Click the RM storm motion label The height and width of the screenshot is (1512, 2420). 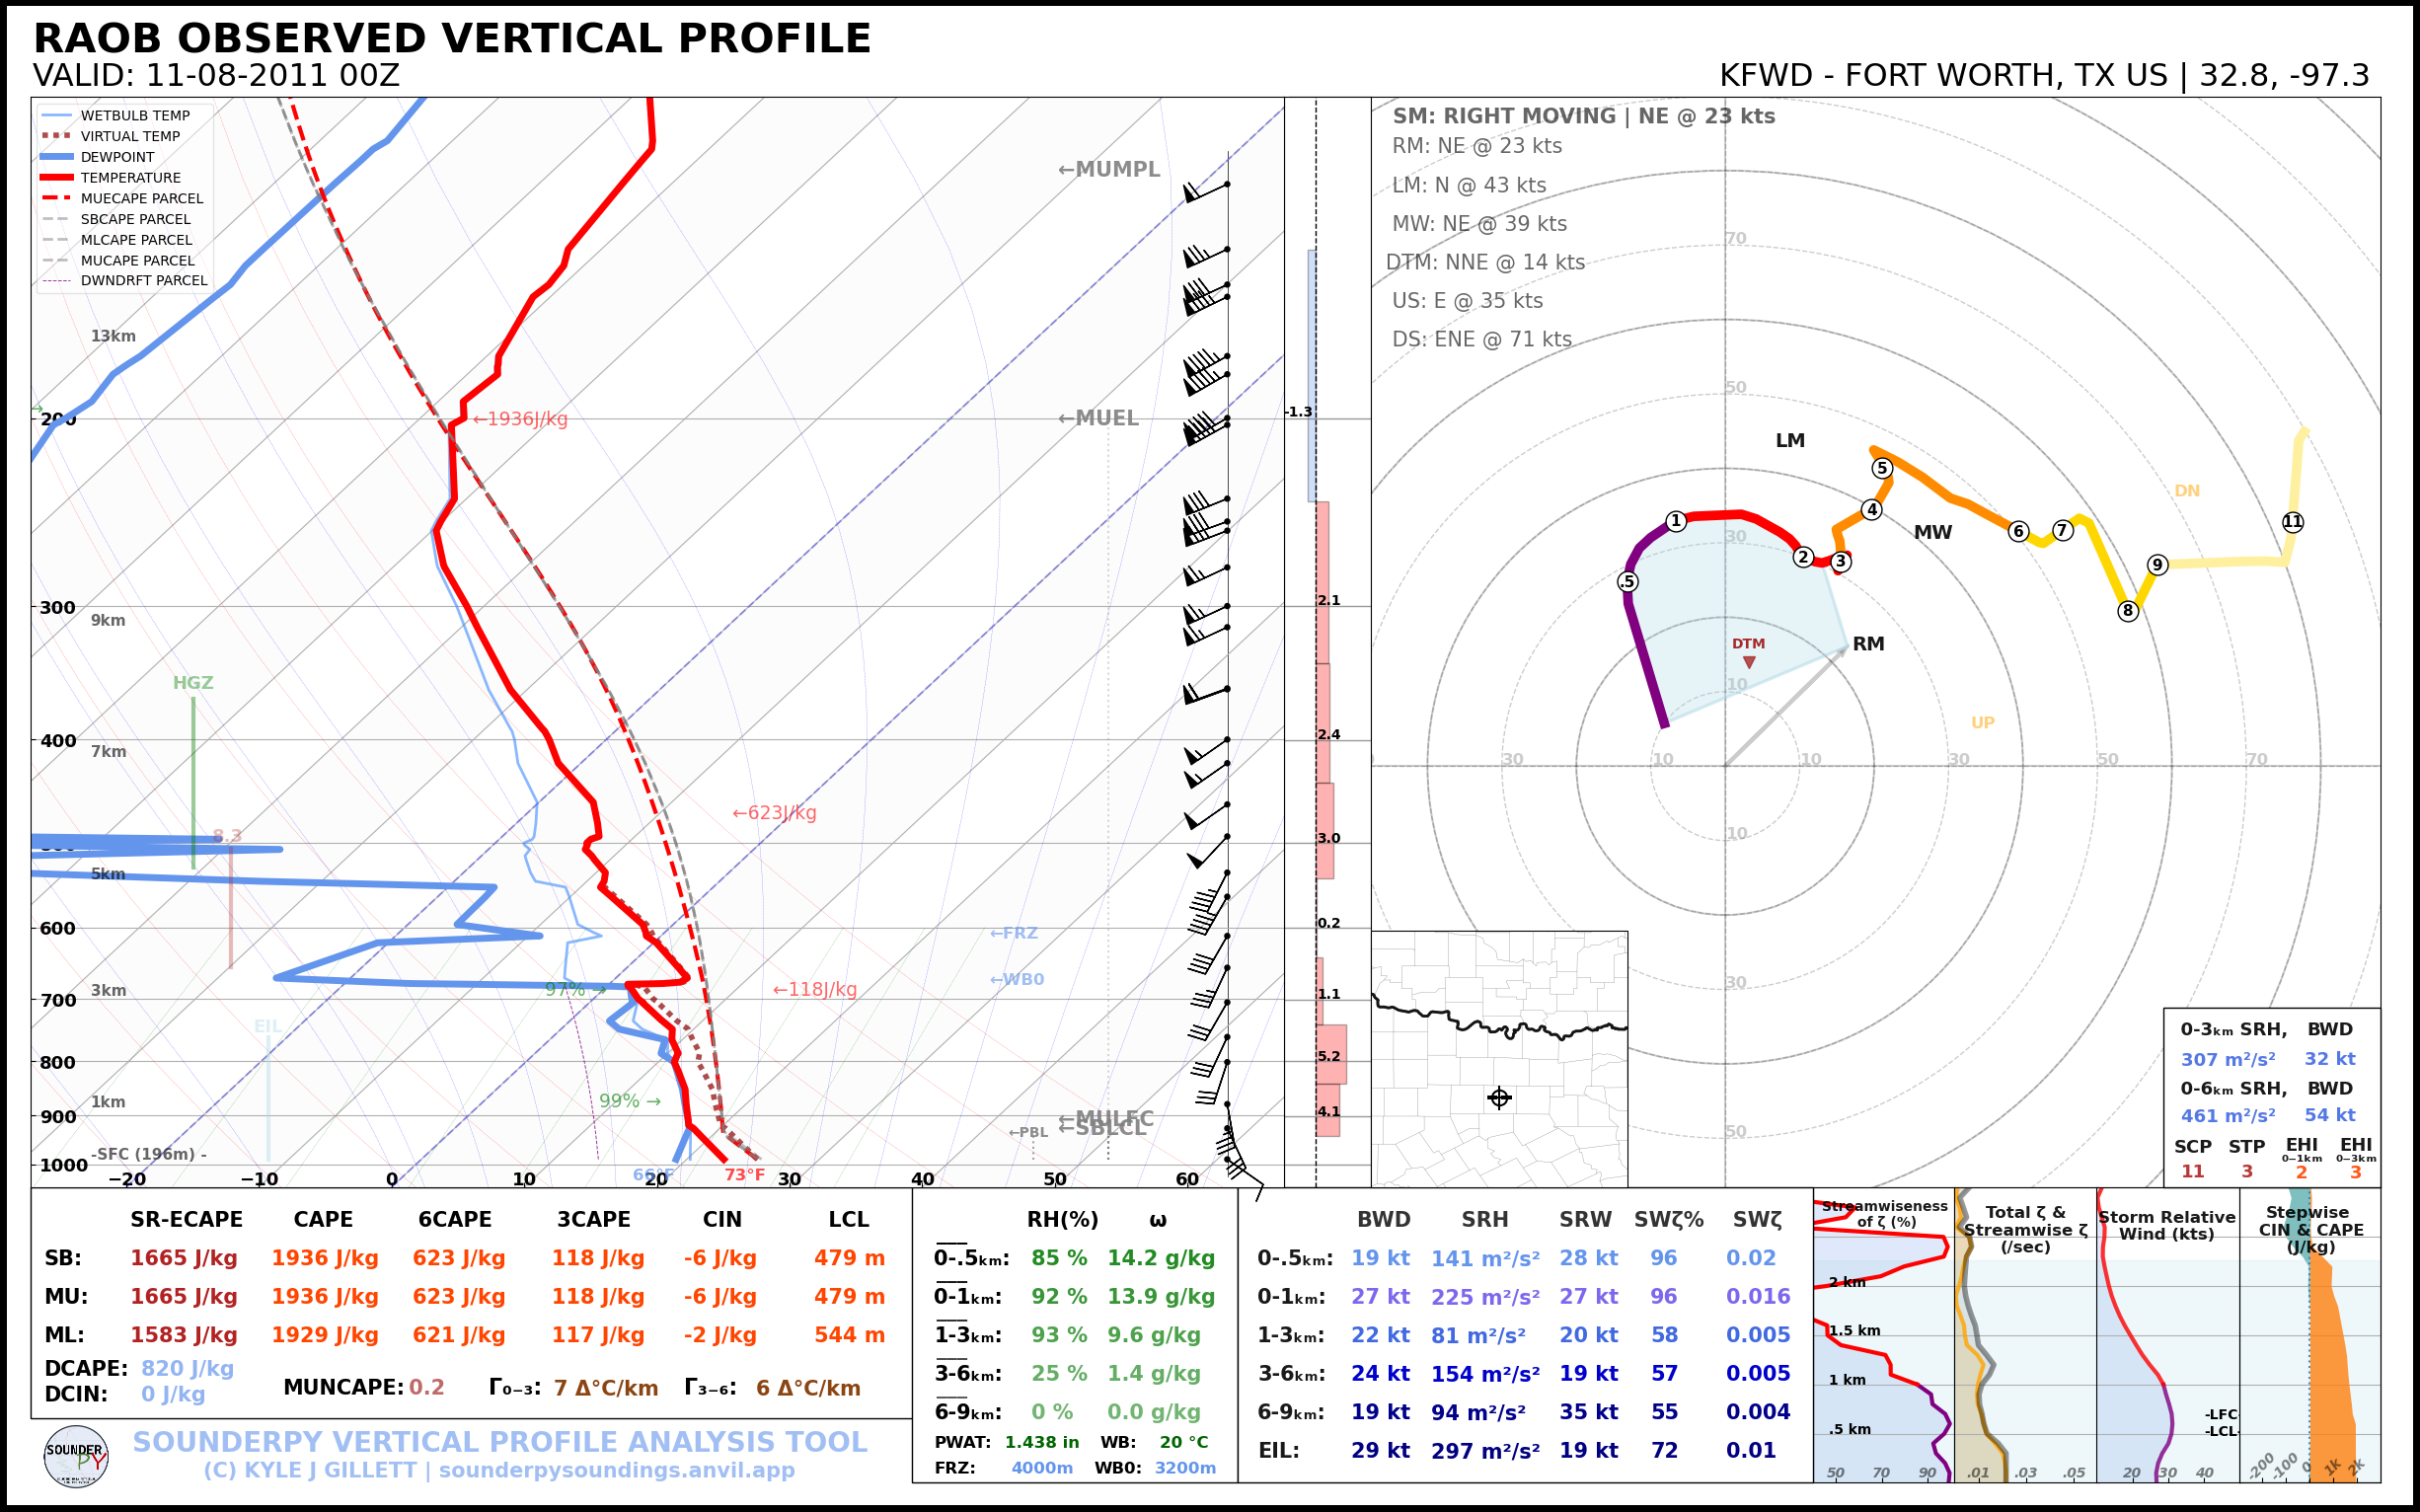[x=1868, y=644]
